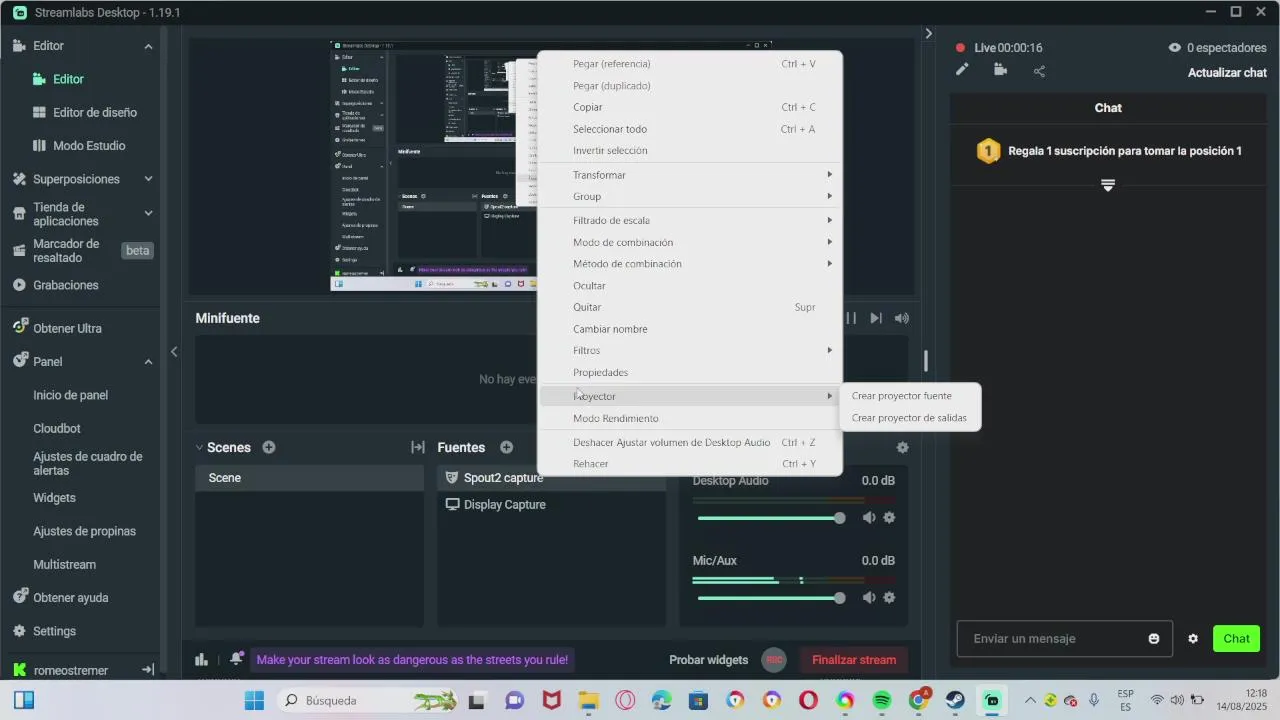Adjust the Desktop Audio volume slider
1280x720 pixels.
click(770, 518)
